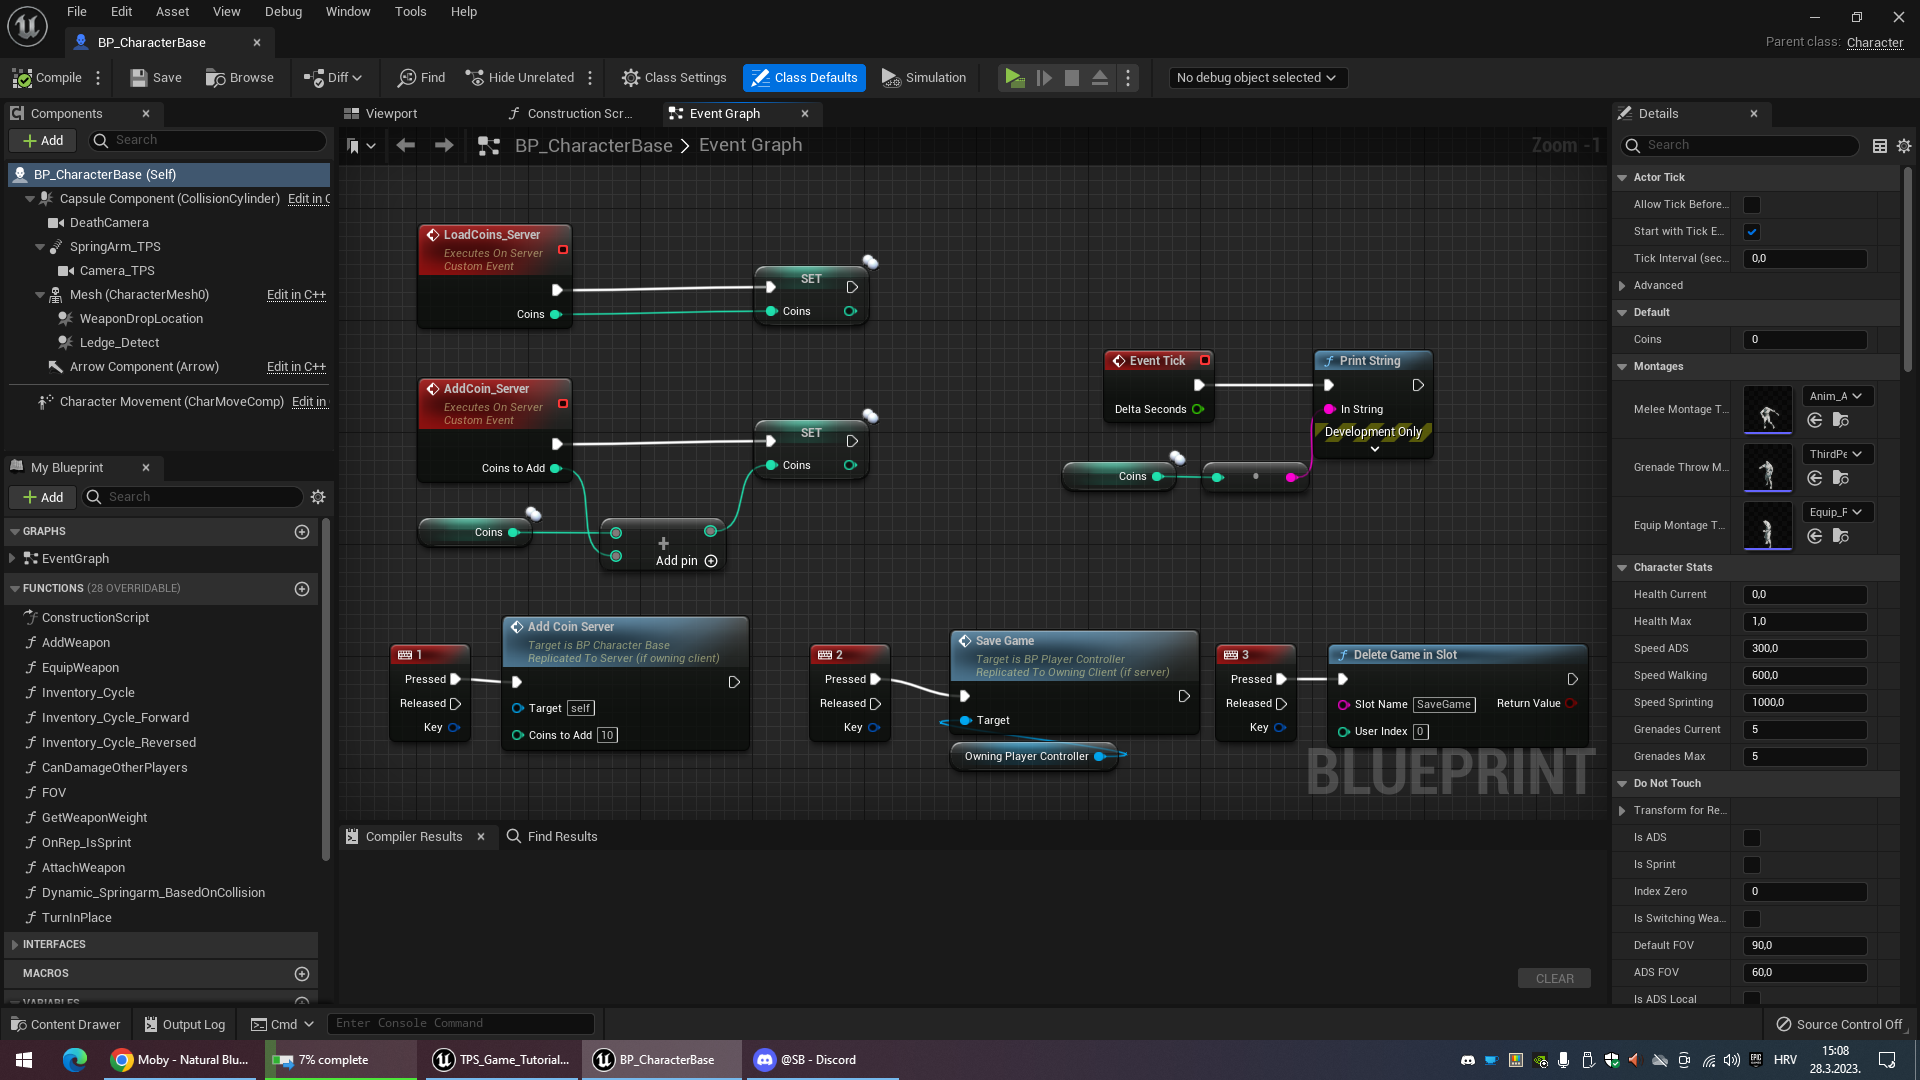
Task: Toggle the Is ADS checkbox
Action: coord(1751,838)
